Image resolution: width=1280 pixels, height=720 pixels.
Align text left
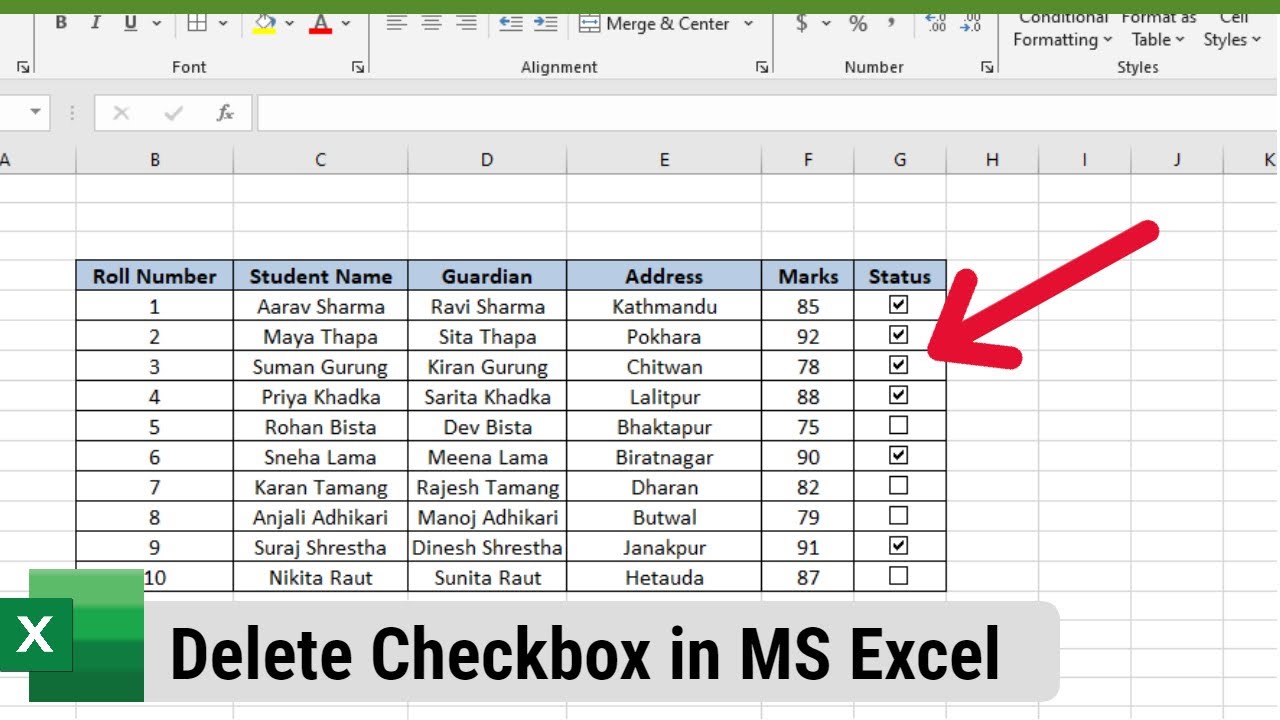pos(397,22)
